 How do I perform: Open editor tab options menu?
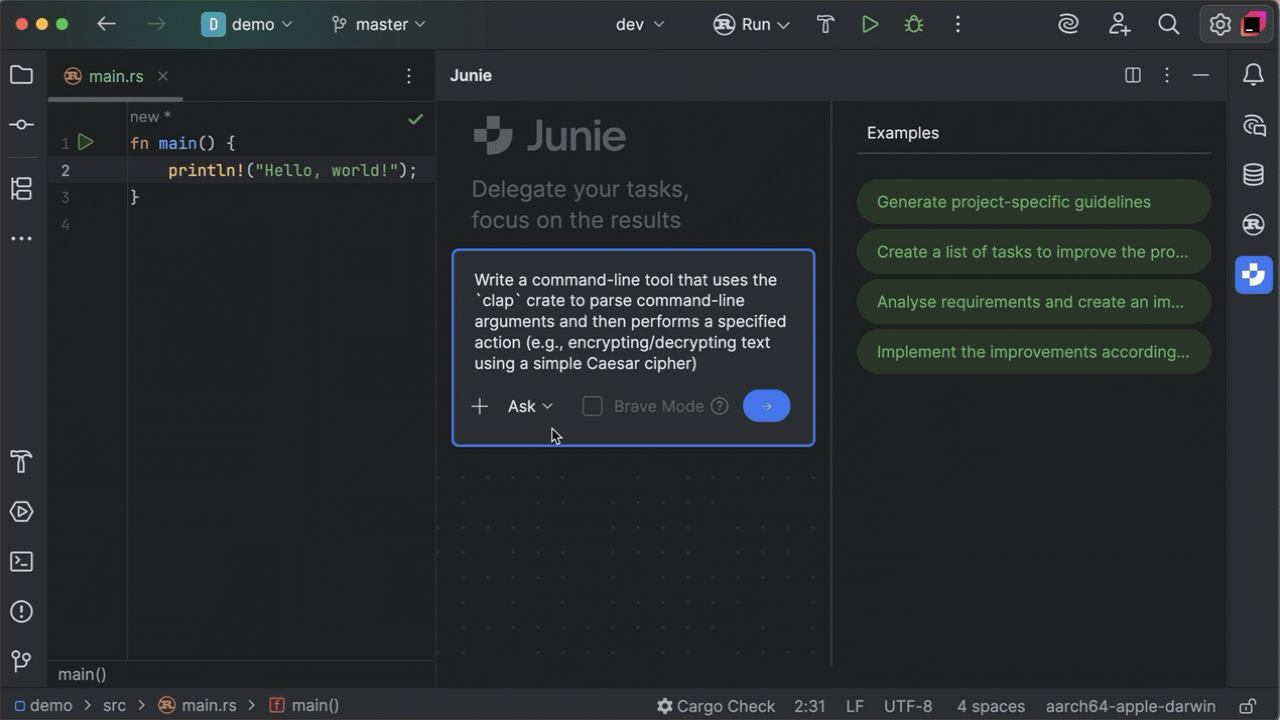pyautogui.click(x=409, y=76)
